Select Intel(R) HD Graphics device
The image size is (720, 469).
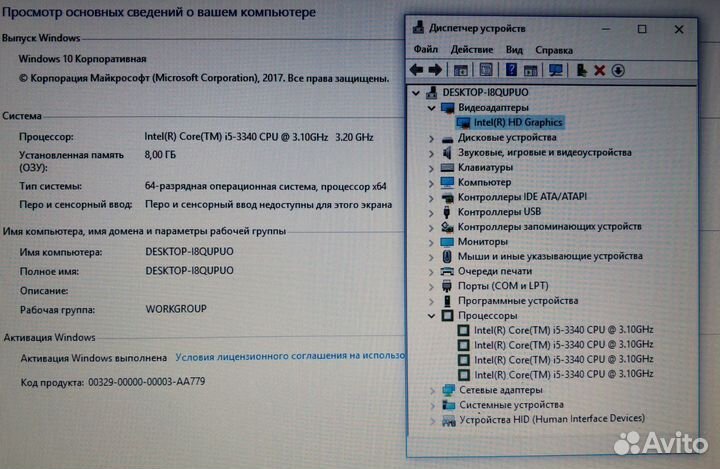pyautogui.click(x=518, y=122)
